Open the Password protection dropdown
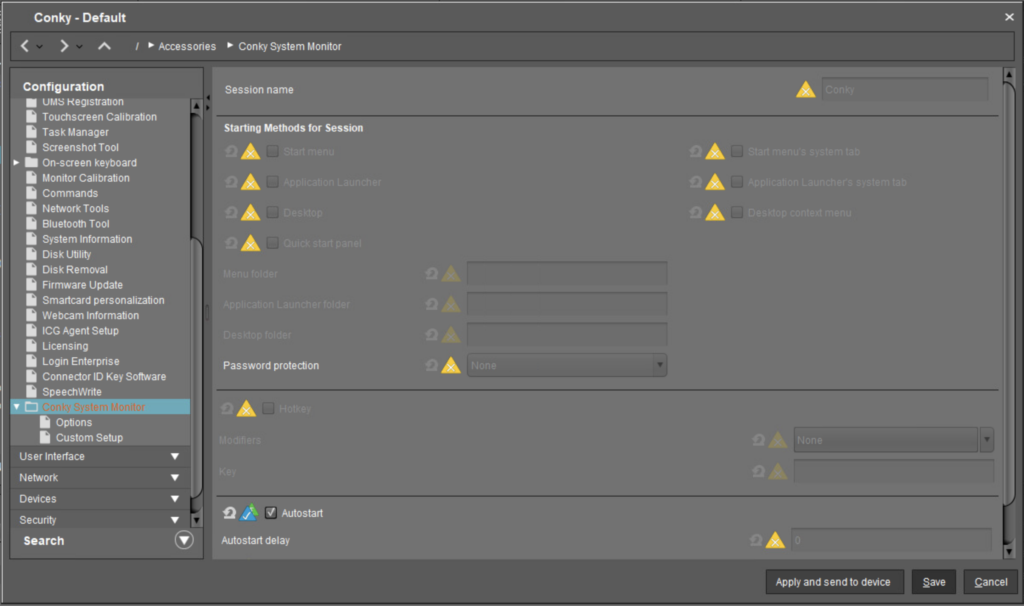The height and width of the screenshot is (606, 1024). (x=567, y=366)
